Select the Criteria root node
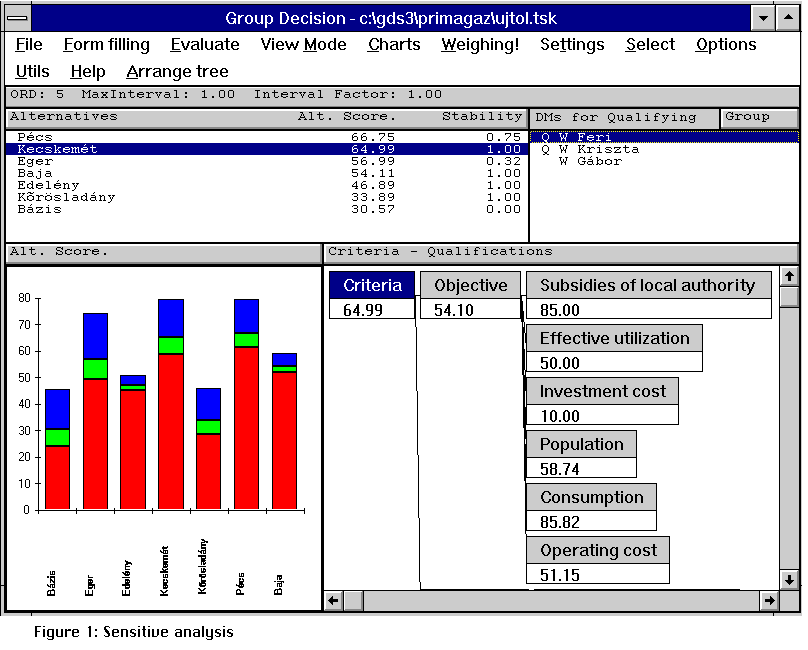The width and height of the screenshot is (808, 650). 372,285
